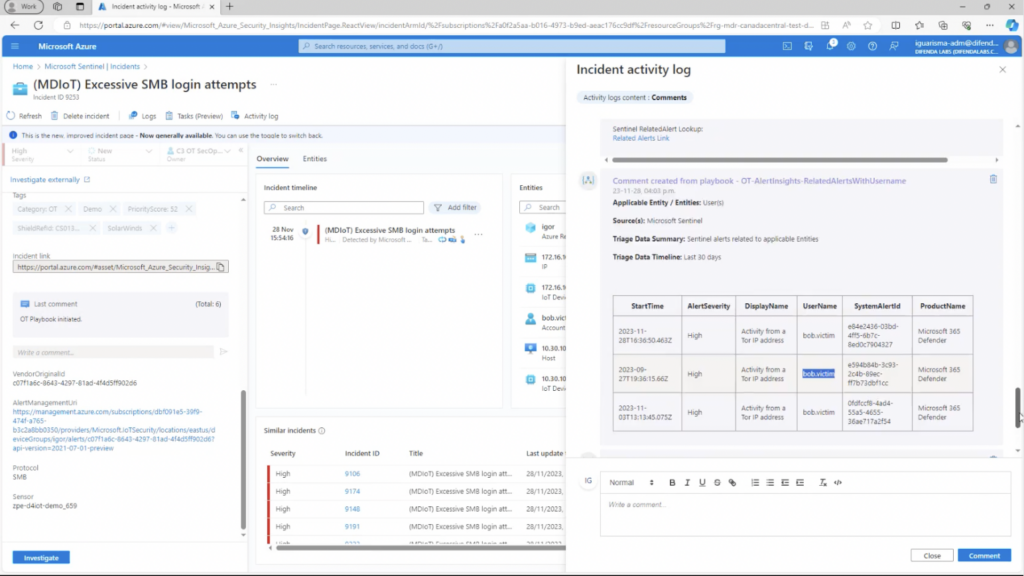
Task: Go to Home breadcrumb
Action: (22, 67)
